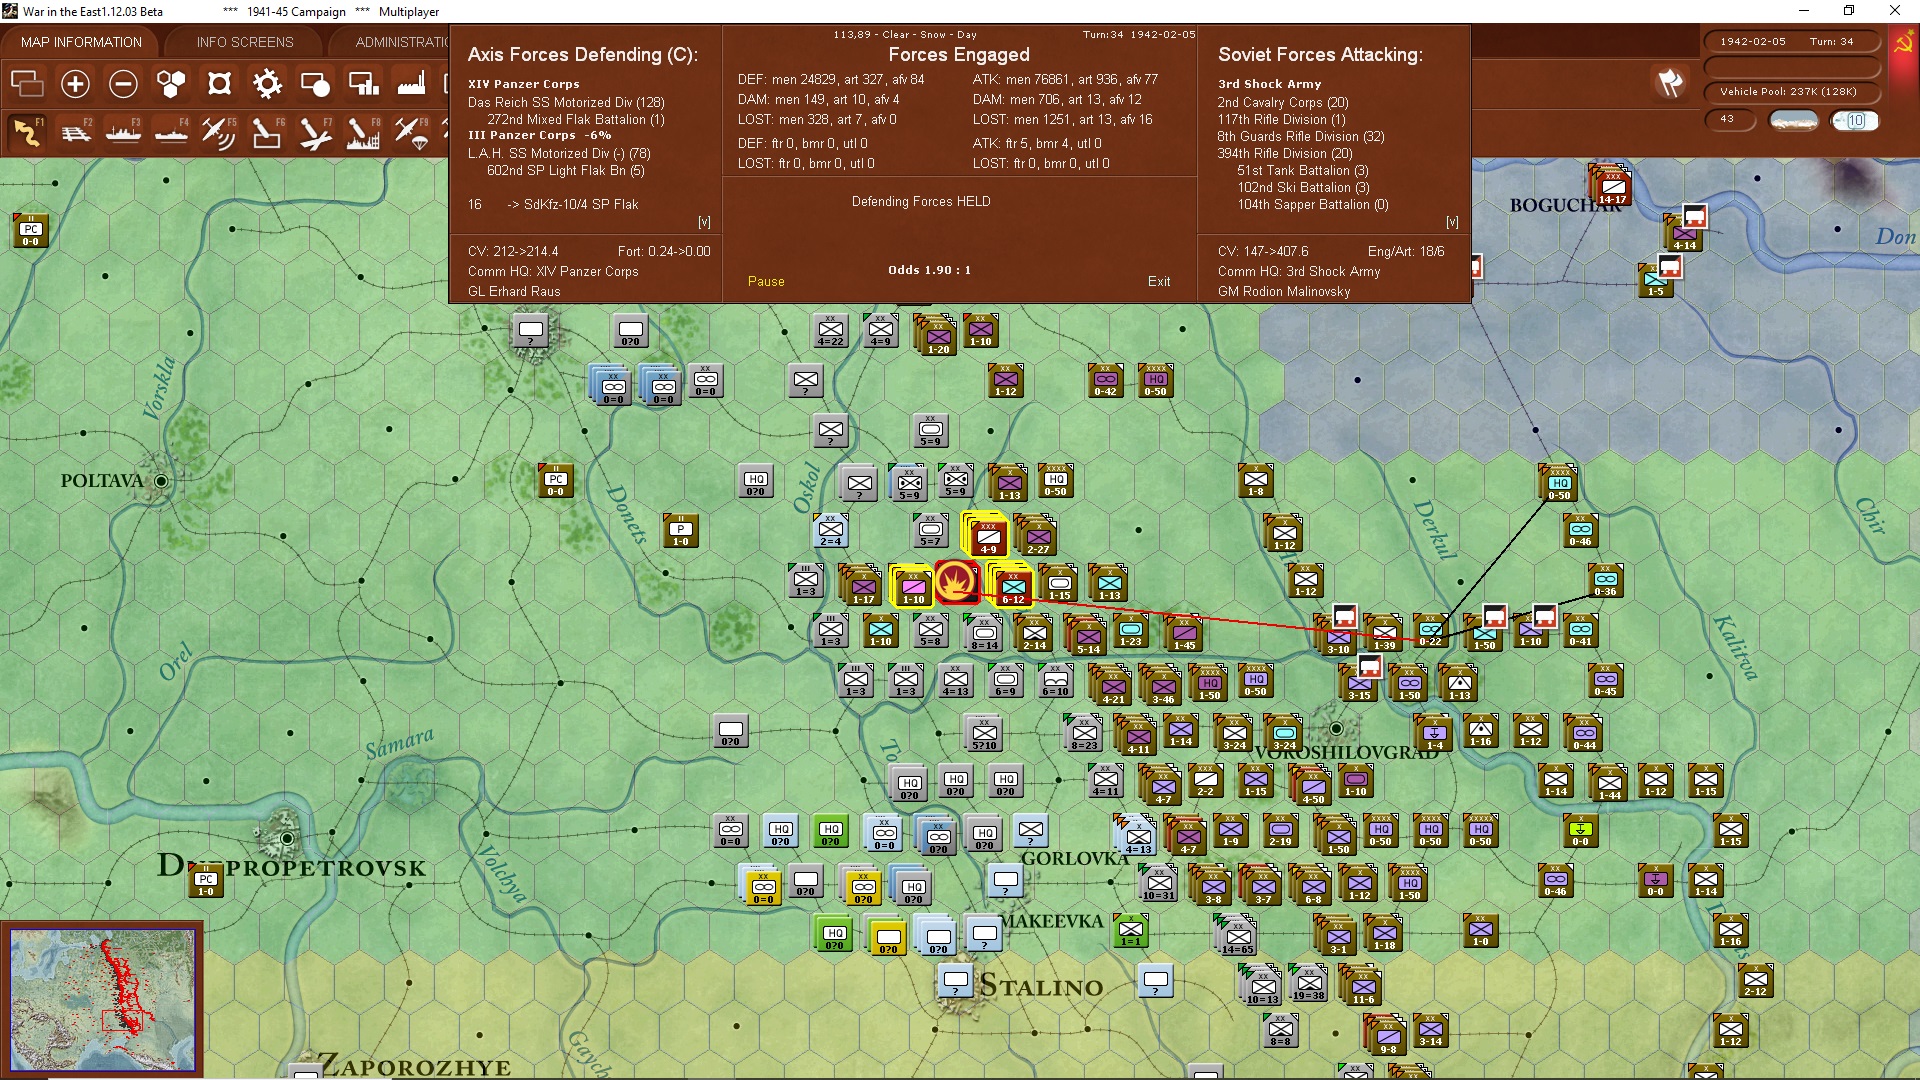Select F2 rail move mode icon
This screenshot has height=1080, width=1920.
[x=75, y=132]
